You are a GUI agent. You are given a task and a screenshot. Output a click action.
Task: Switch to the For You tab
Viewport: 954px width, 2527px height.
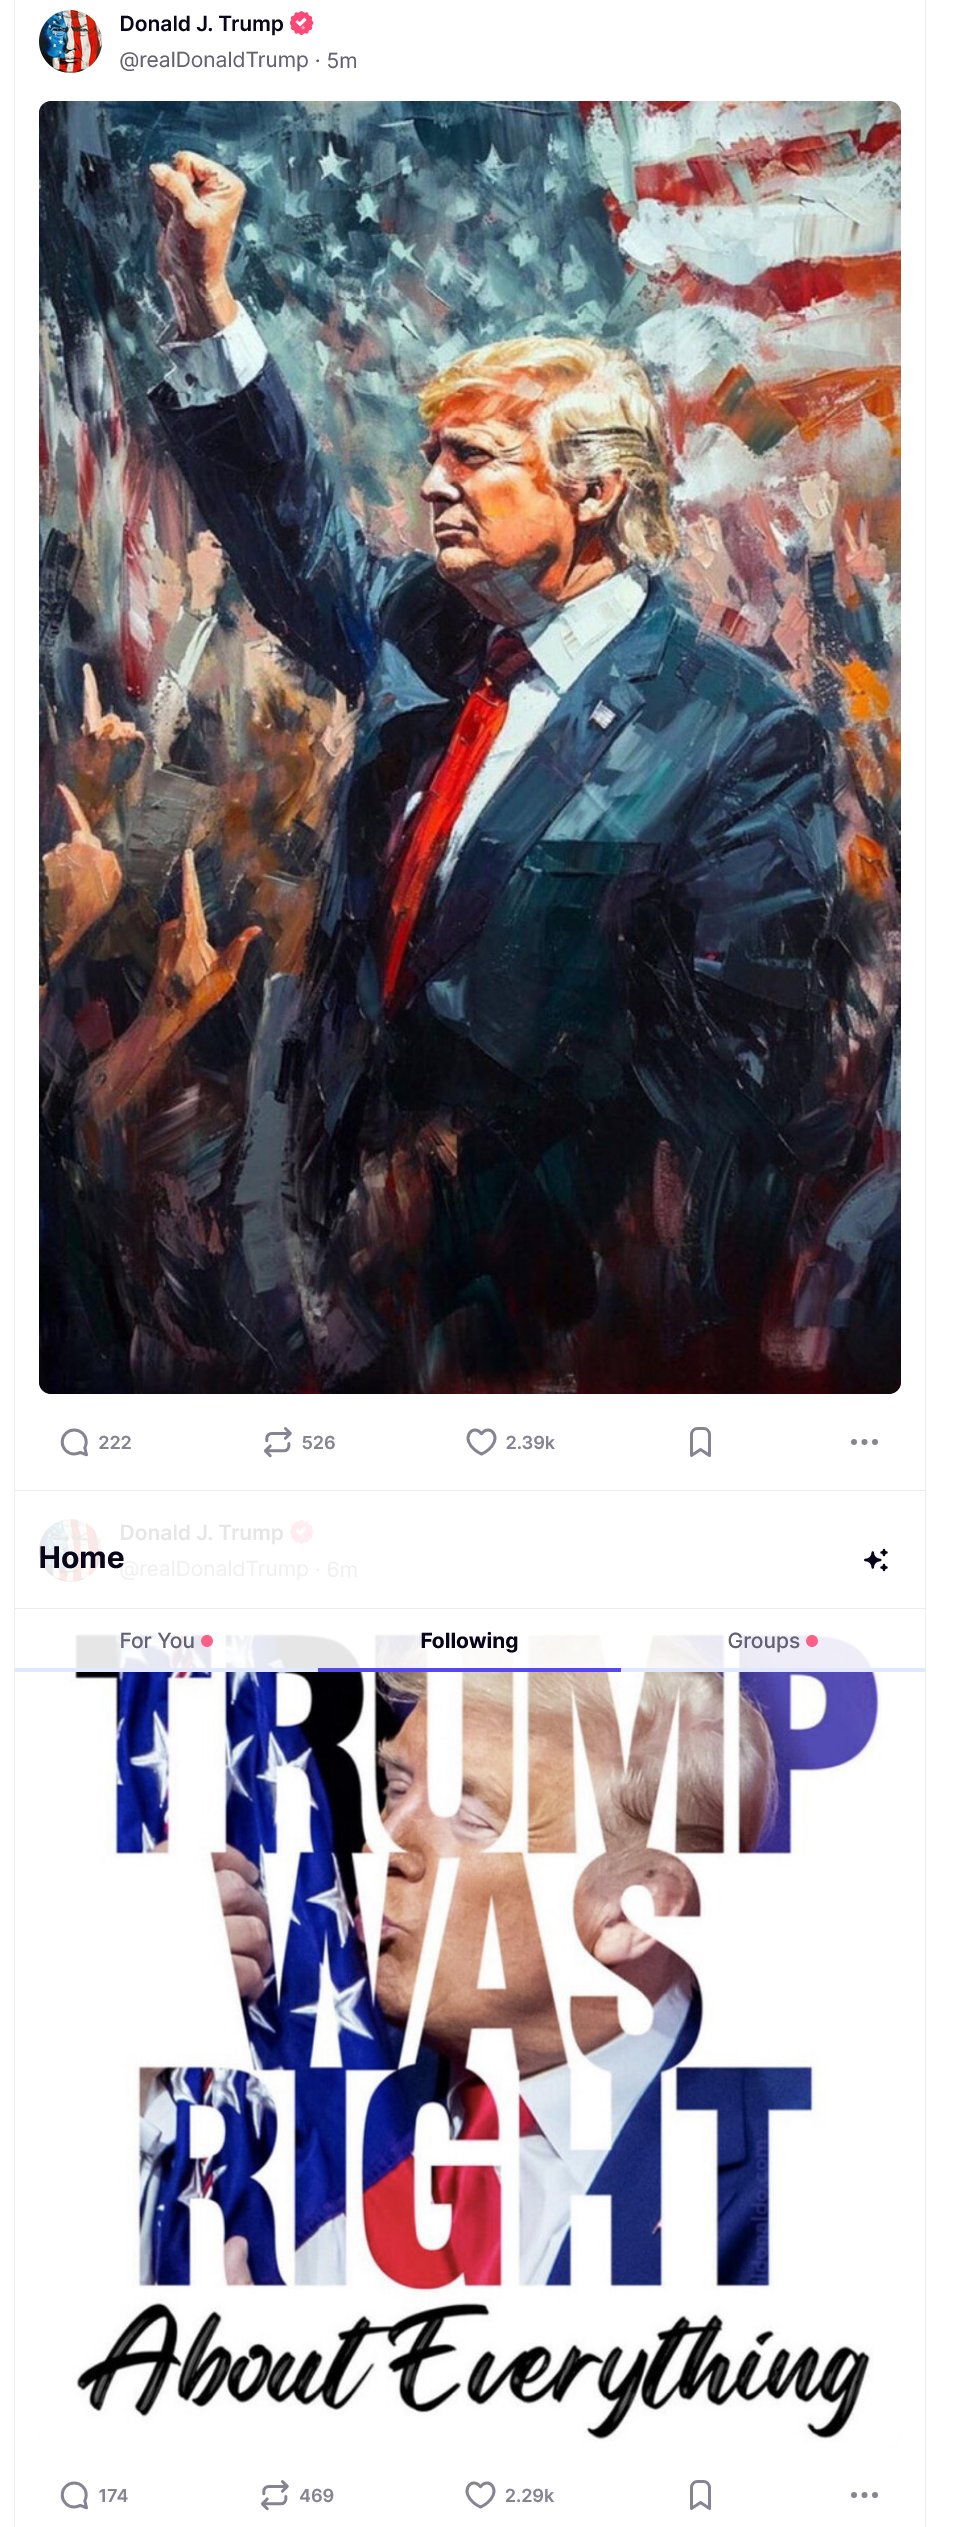pos(166,1641)
